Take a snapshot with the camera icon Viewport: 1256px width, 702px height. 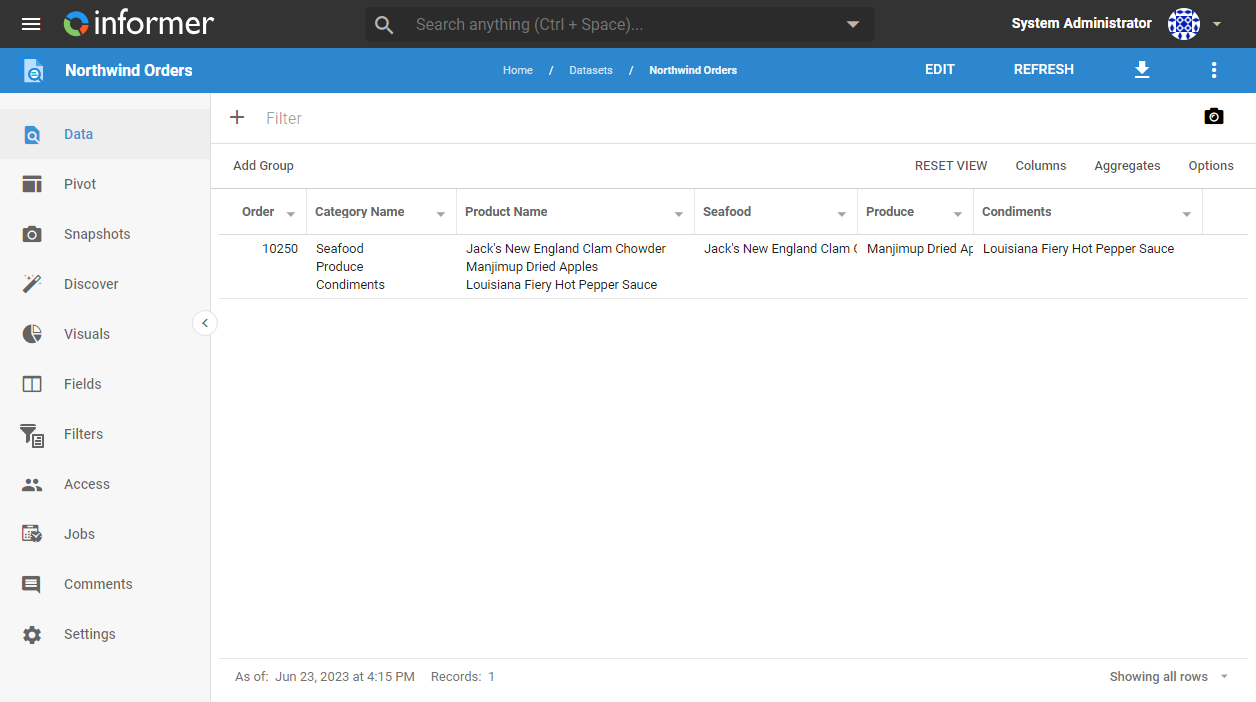tap(1214, 117)
